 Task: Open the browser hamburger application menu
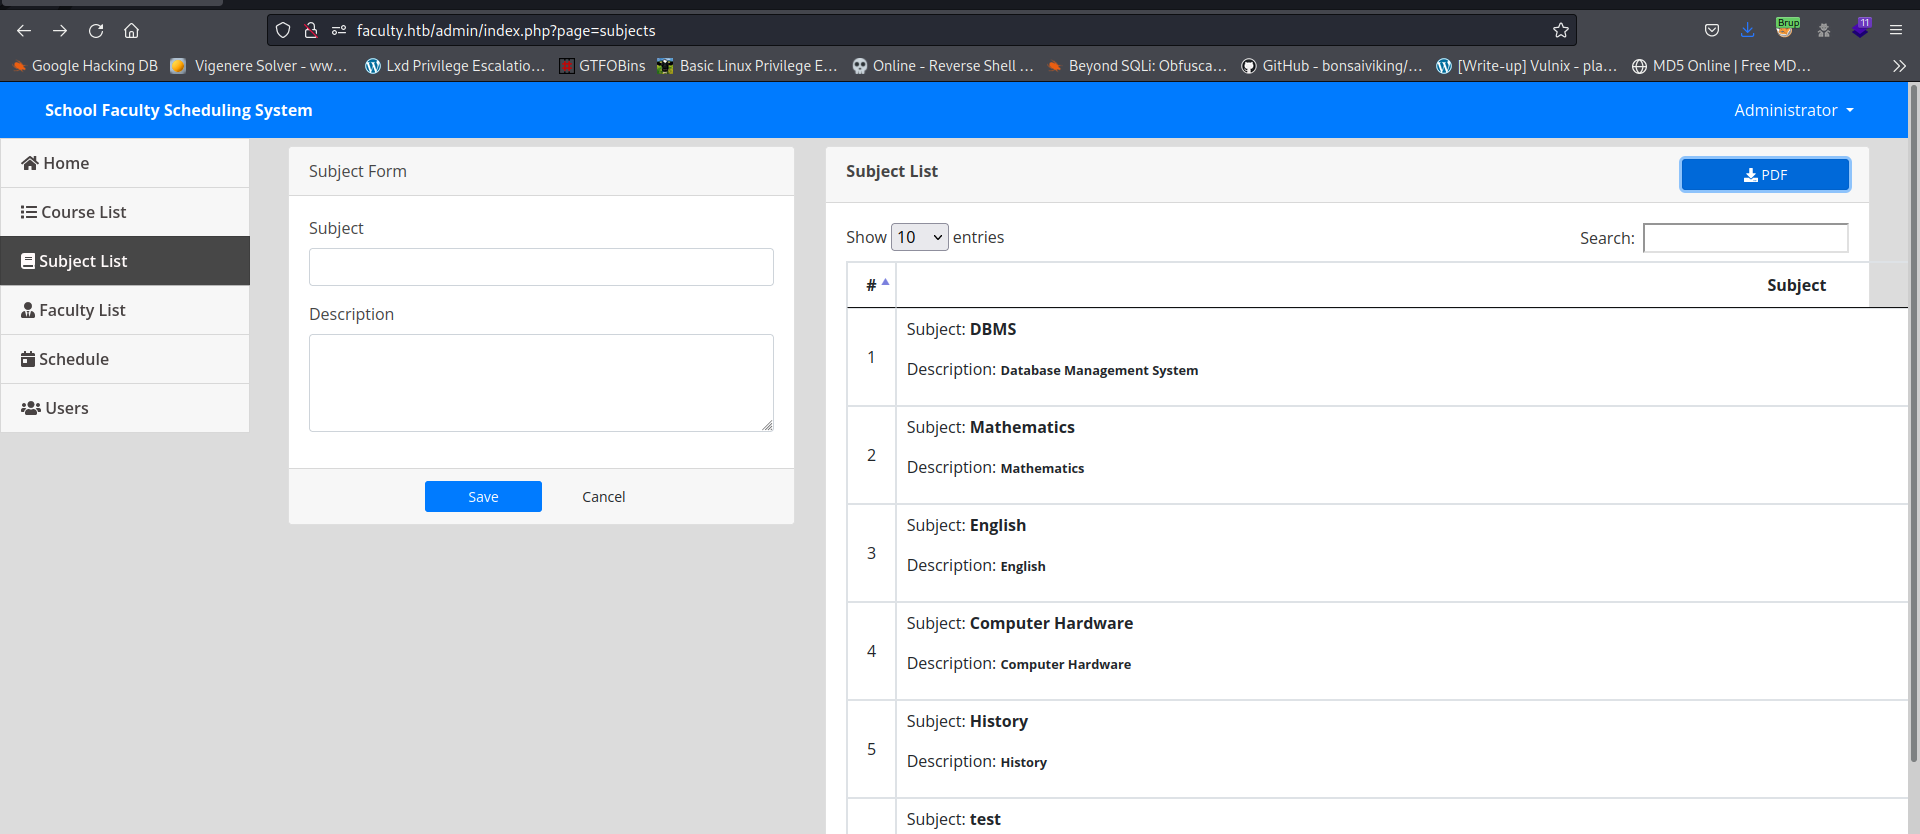click(1895, 31)
